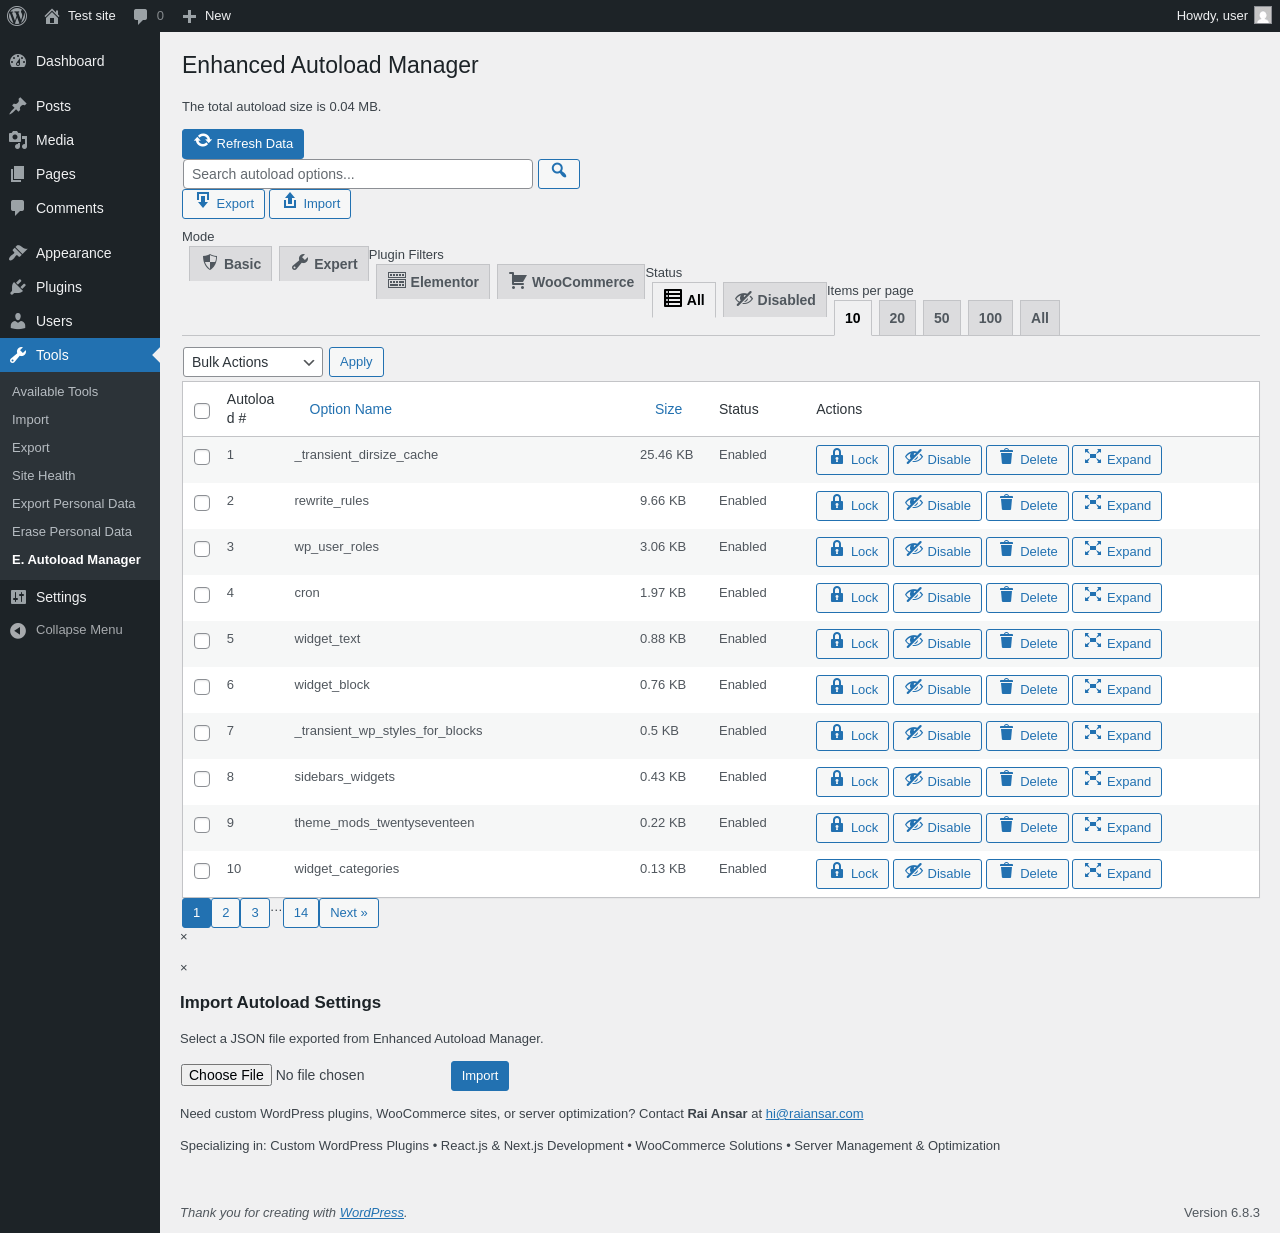
Task: Expand the _transient_wp_styles_for_blocks row
Action: 1117,736
